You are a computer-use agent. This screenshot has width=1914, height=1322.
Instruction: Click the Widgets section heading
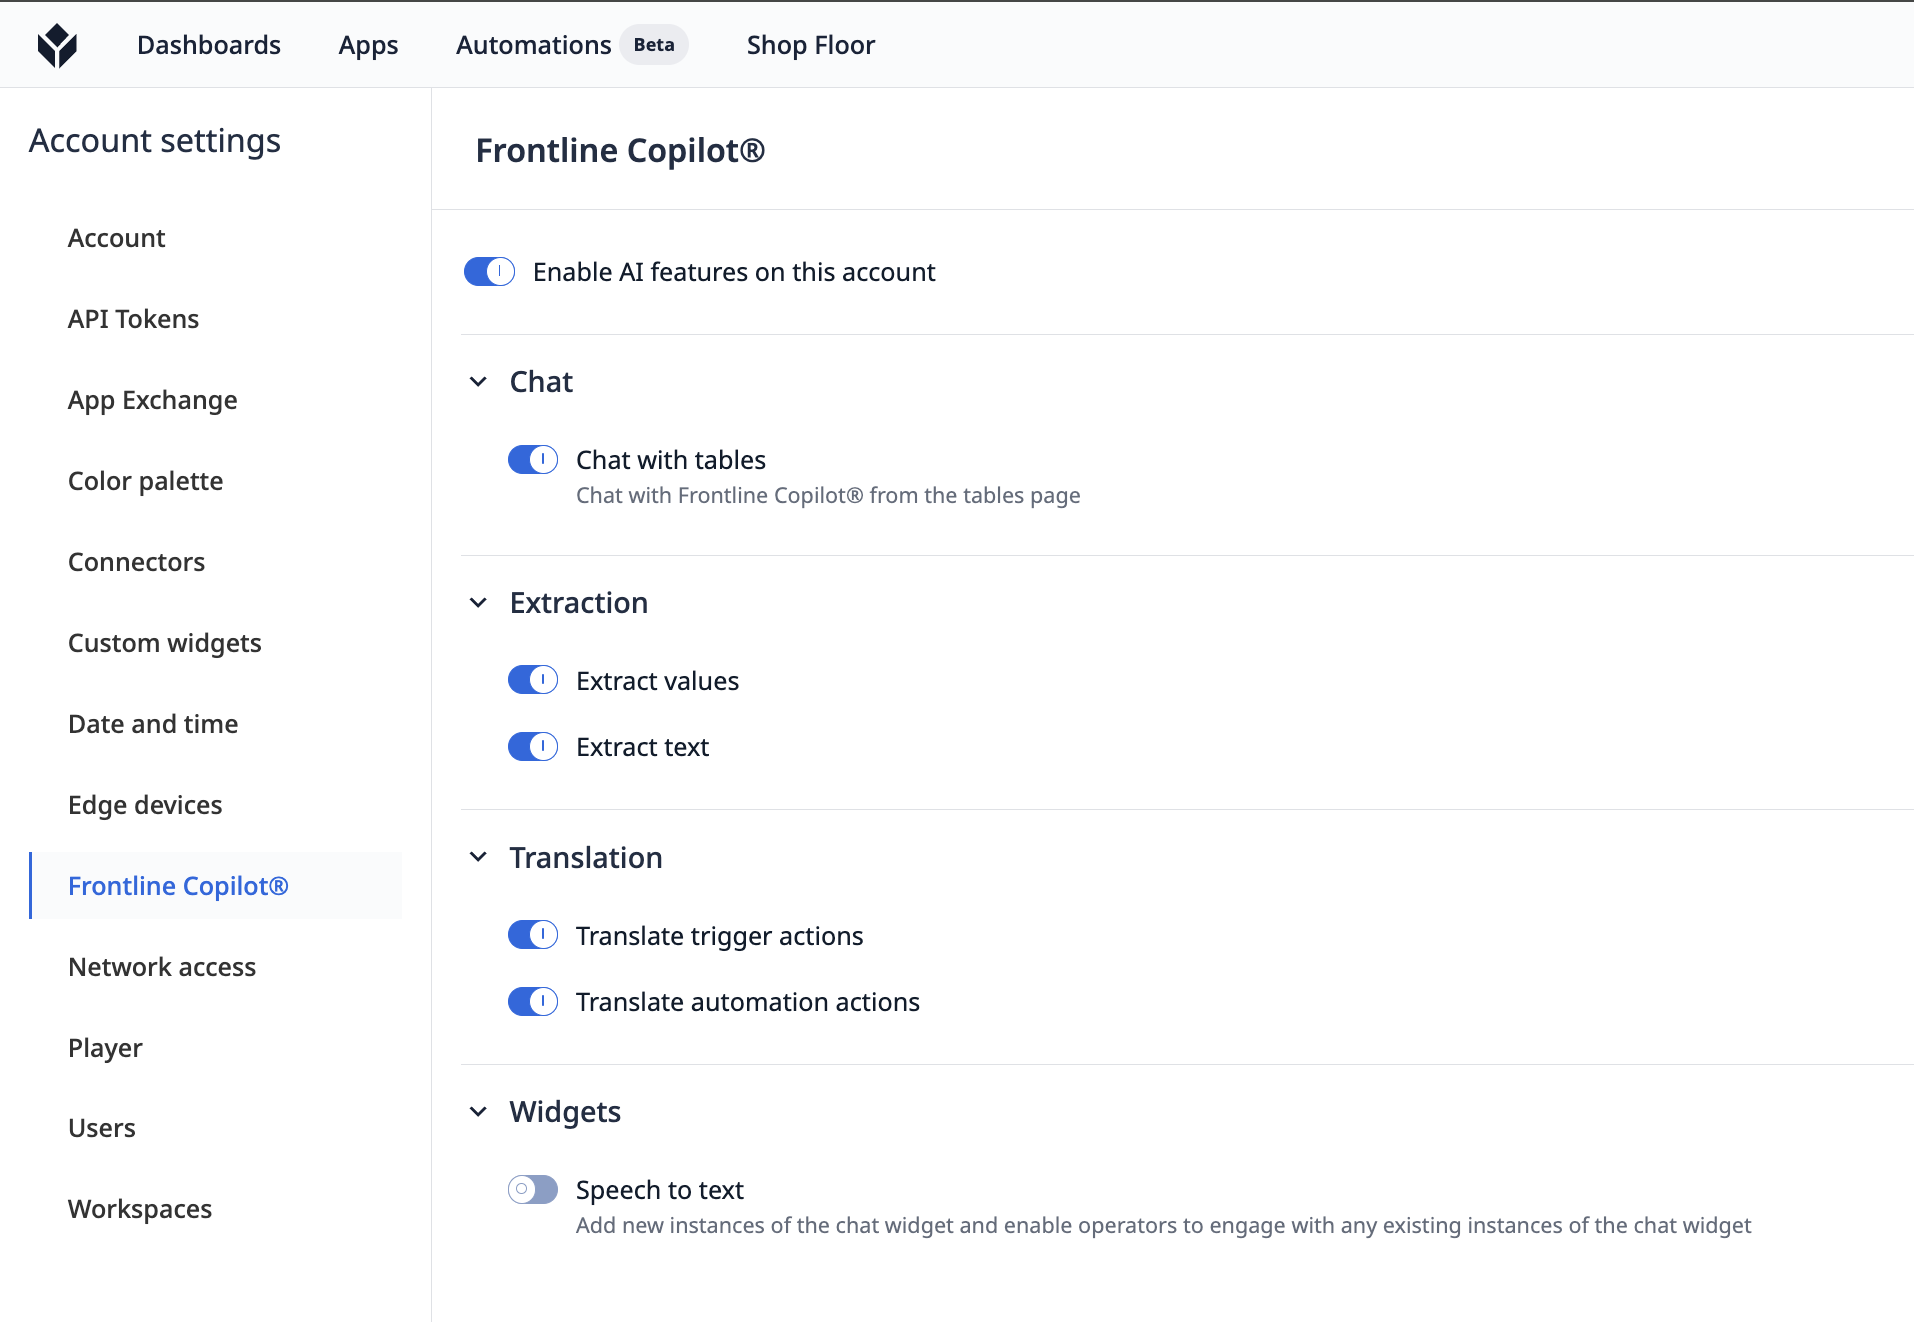(x=565, y=1112)
